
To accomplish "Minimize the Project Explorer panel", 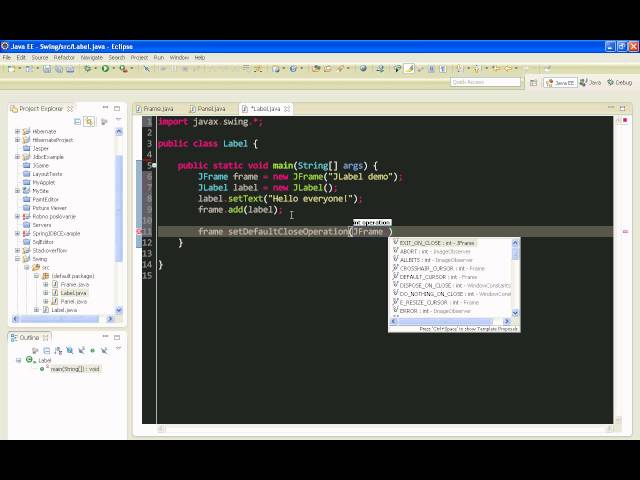I will (x=105, y=108).
